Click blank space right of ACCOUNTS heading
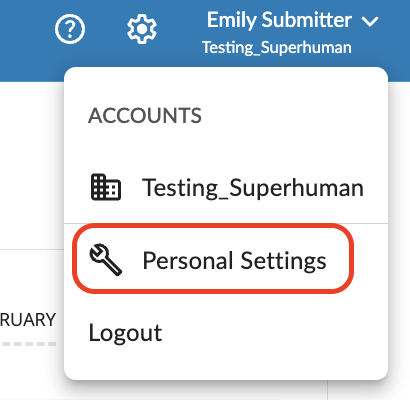410x400 pixels. [293, 116]
